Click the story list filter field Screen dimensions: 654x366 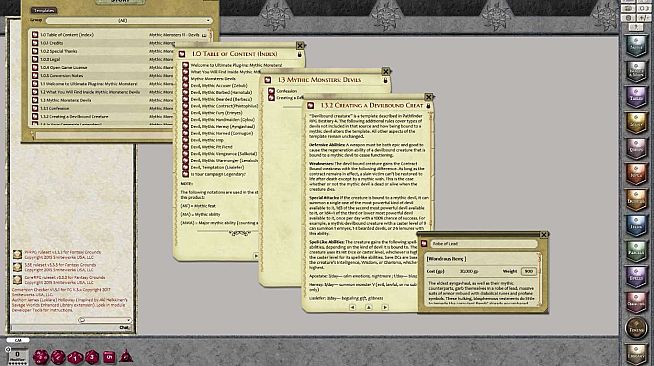click(x=104, y=135)
